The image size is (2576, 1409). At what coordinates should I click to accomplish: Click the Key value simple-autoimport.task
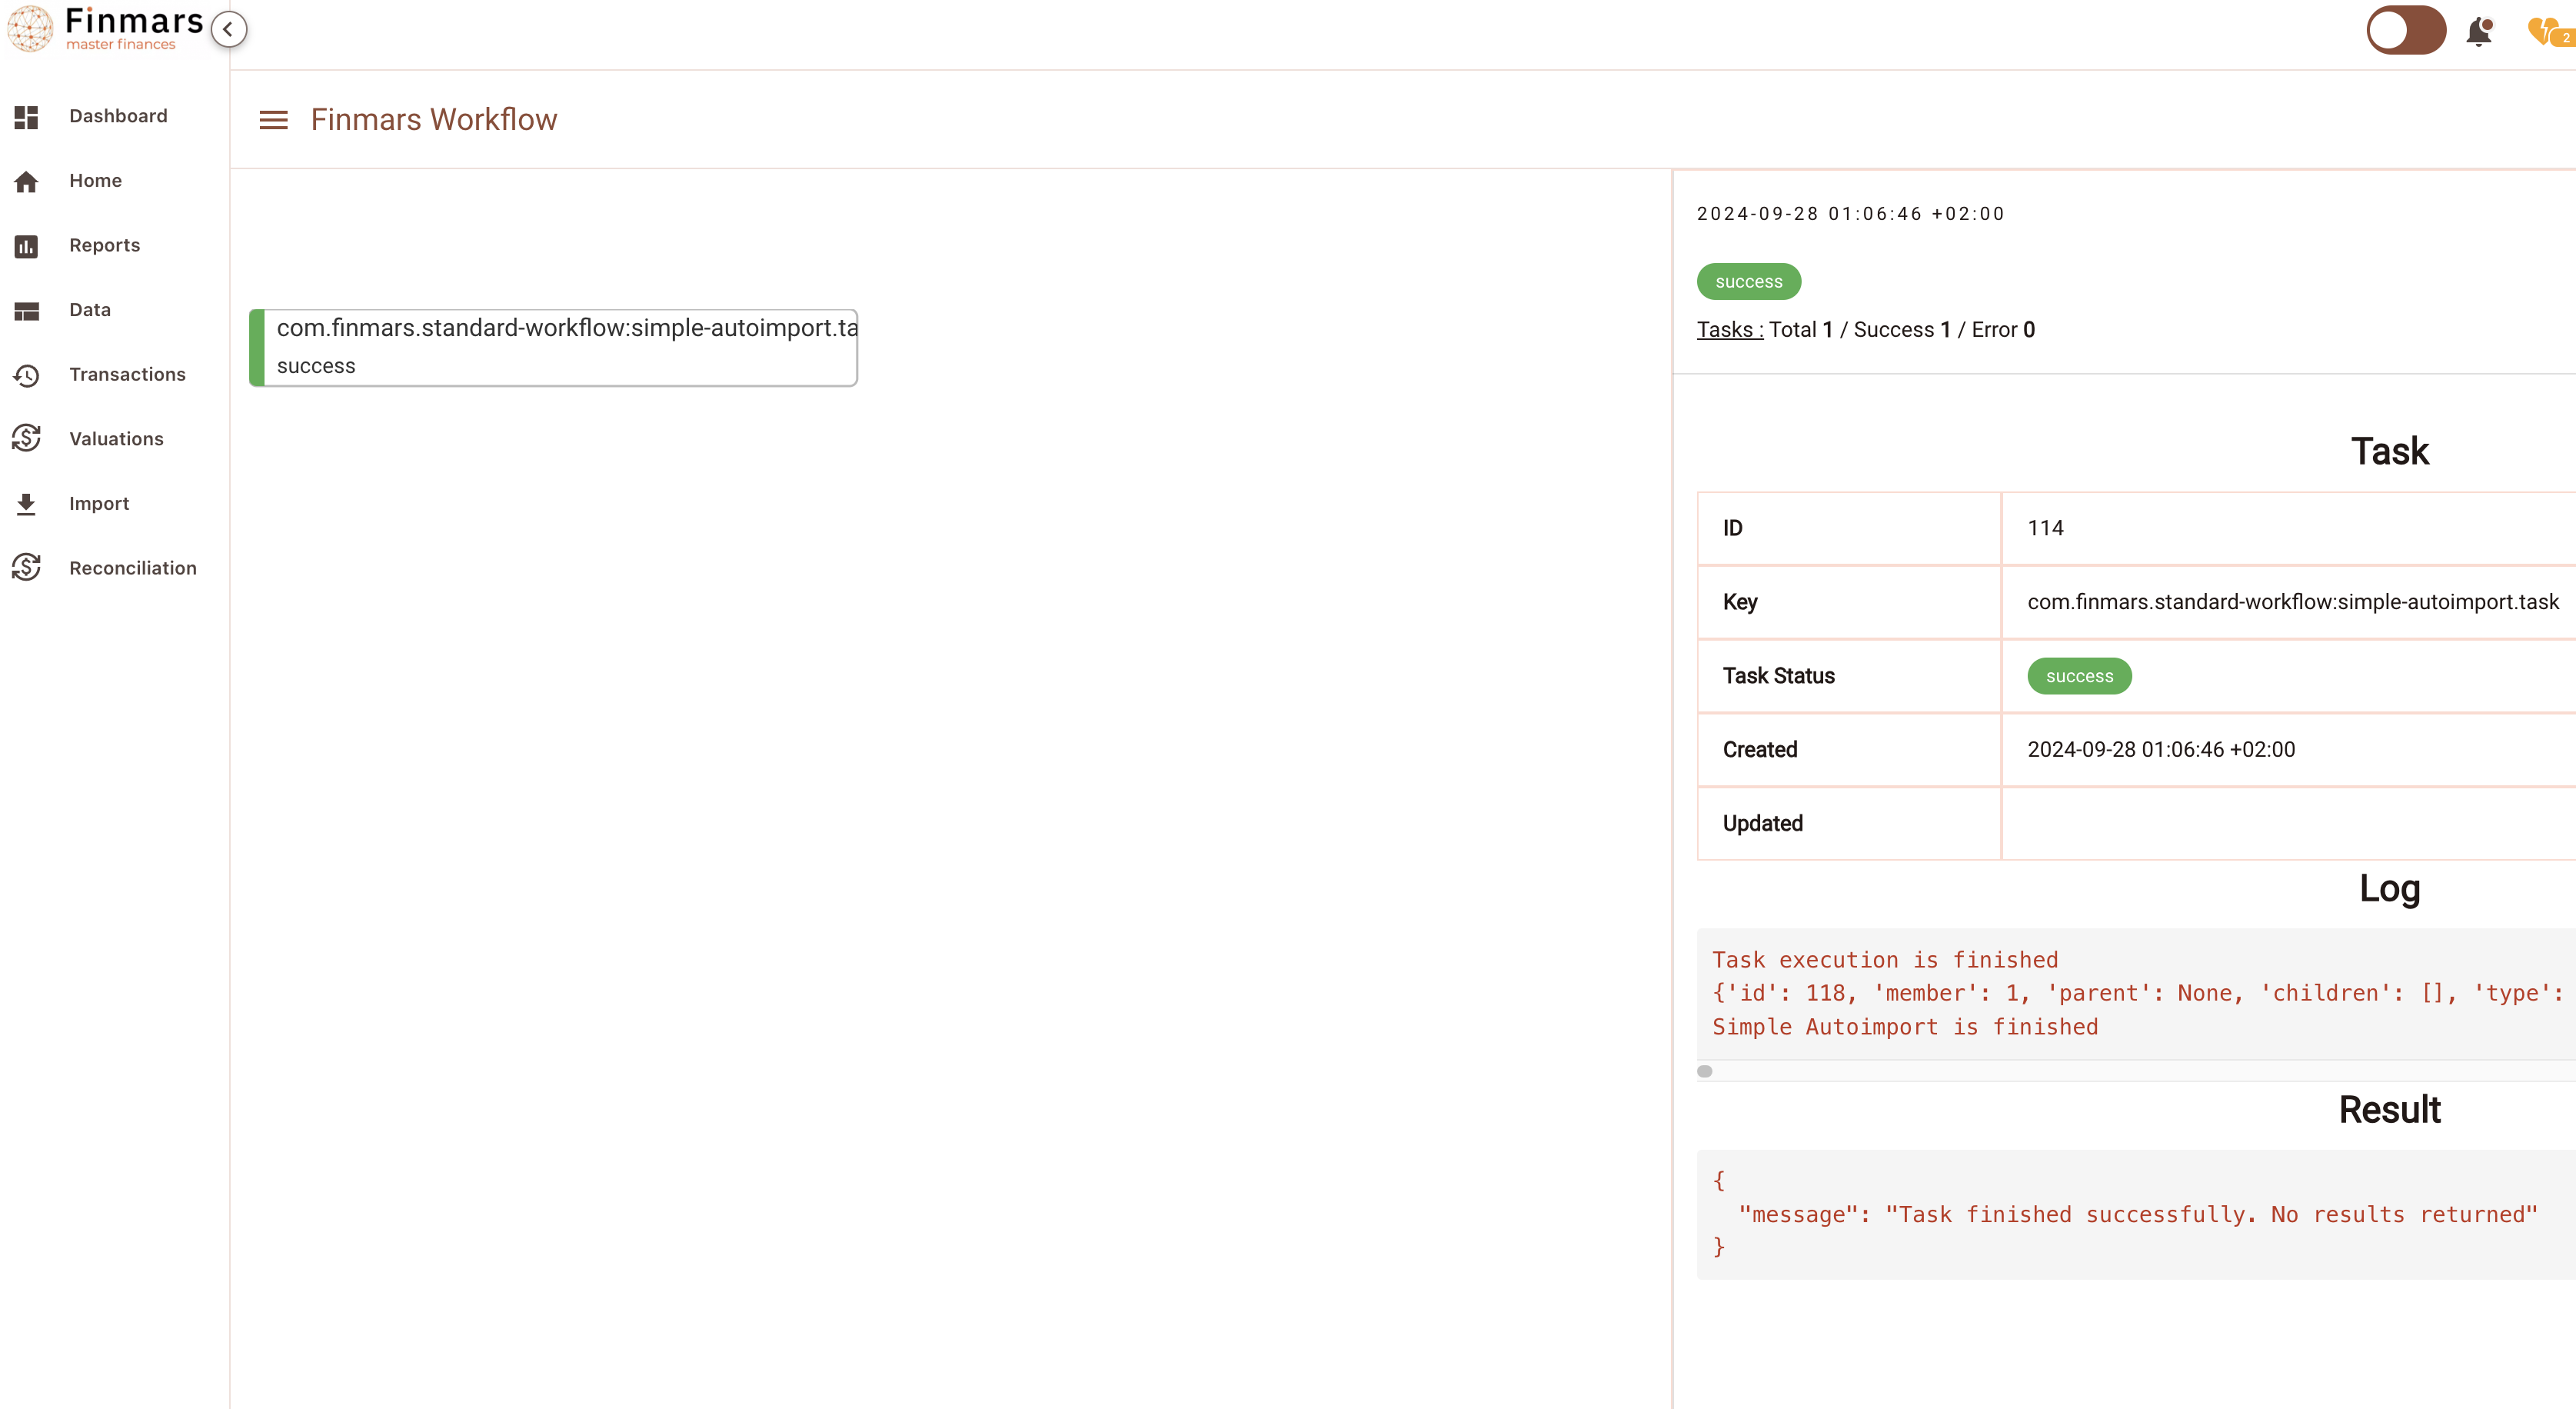tap(2293, 602)
